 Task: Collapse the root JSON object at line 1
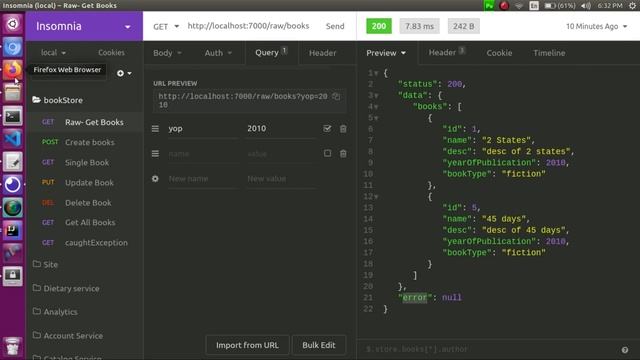[376, 73]
